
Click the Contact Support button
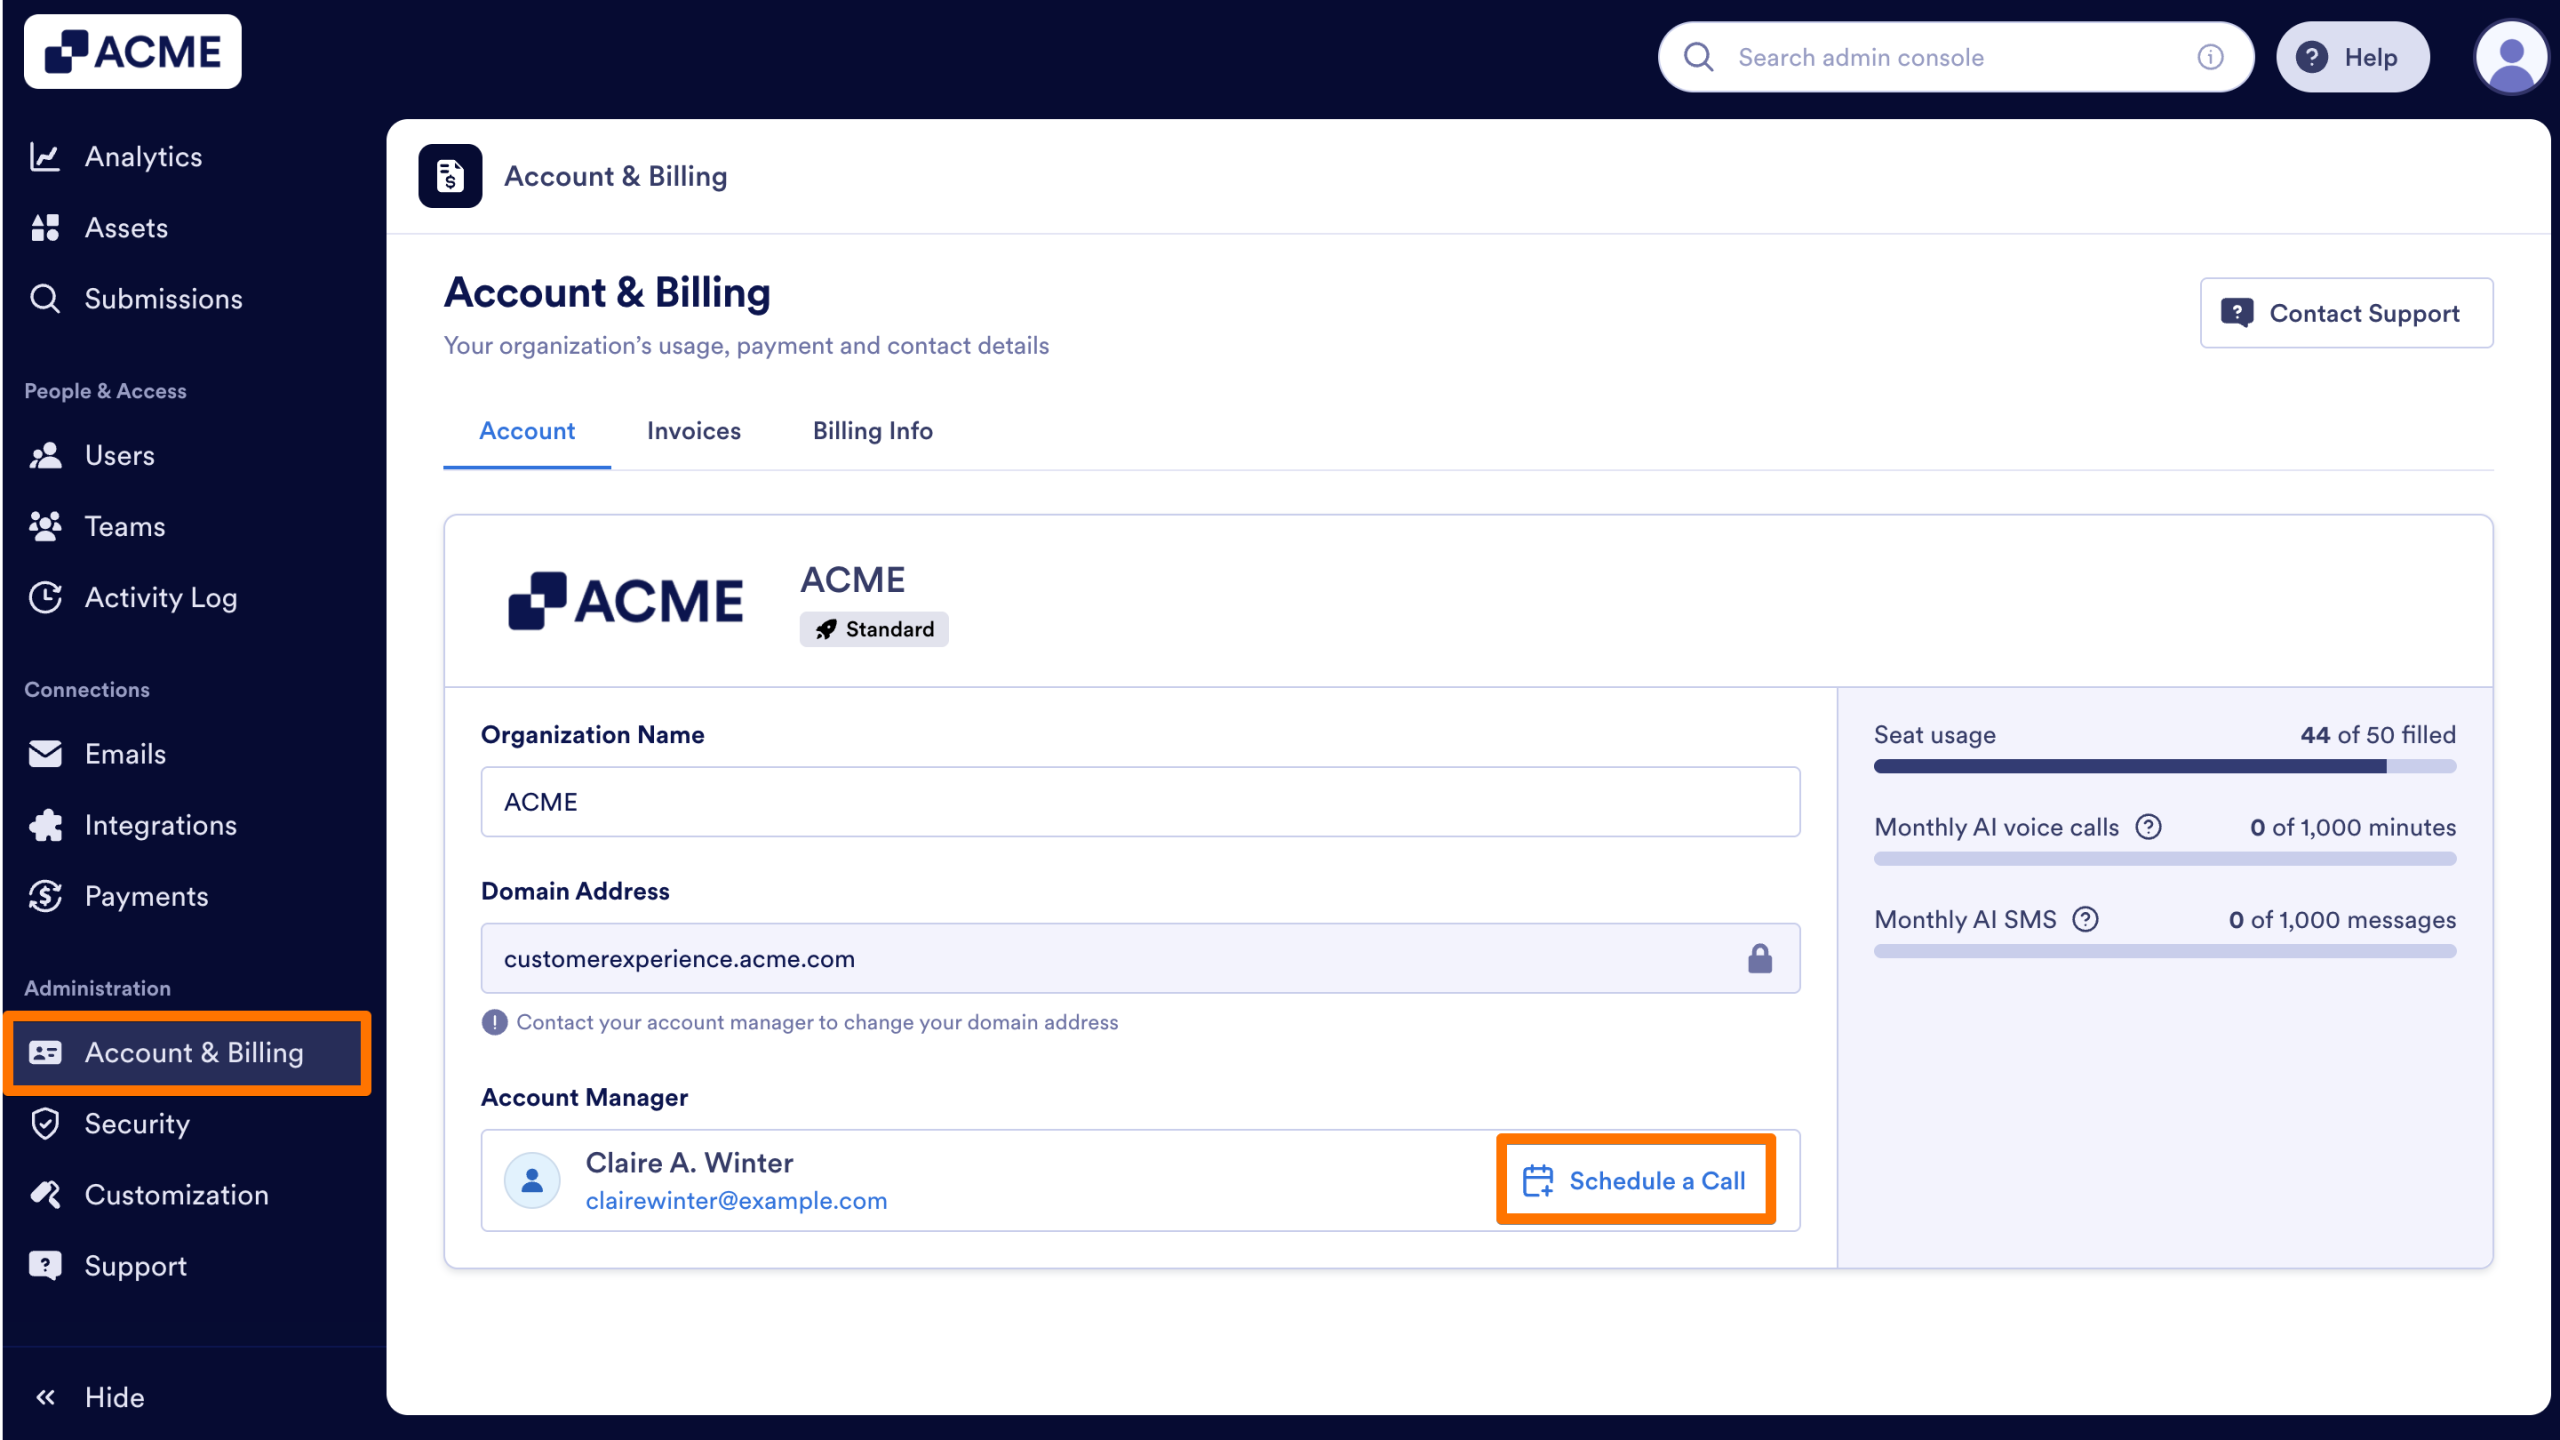tap(2346, 313)
